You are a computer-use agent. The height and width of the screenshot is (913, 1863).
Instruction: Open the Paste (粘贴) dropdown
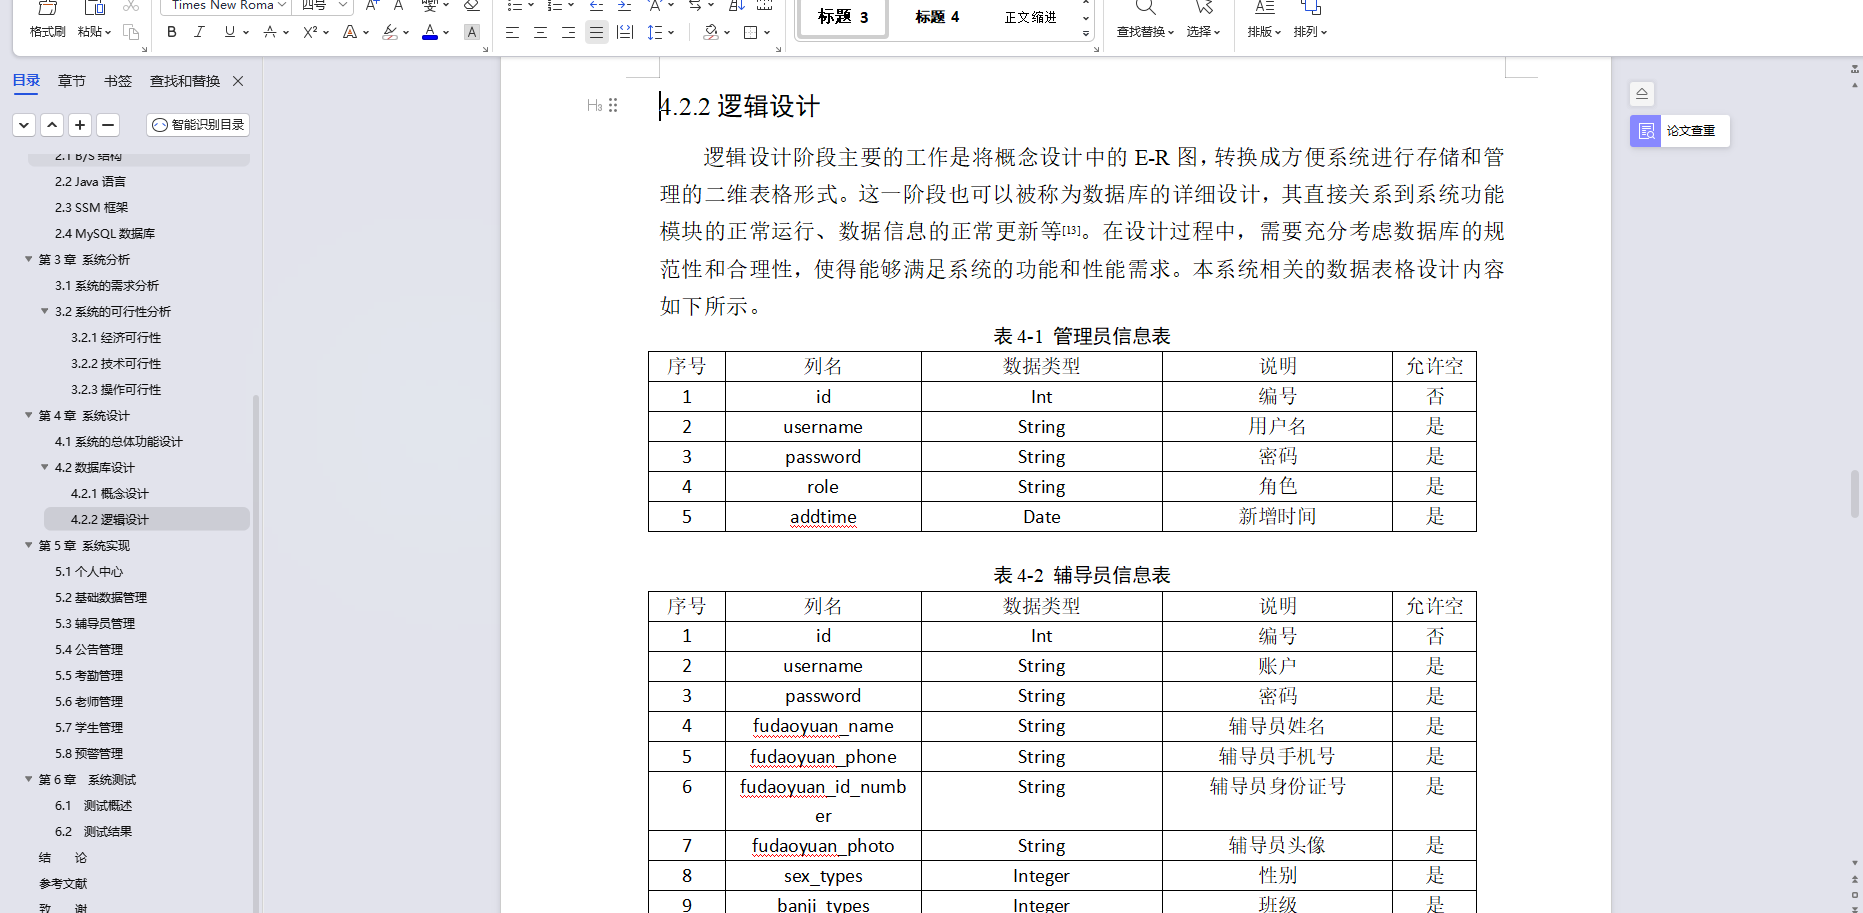(94, 32)
